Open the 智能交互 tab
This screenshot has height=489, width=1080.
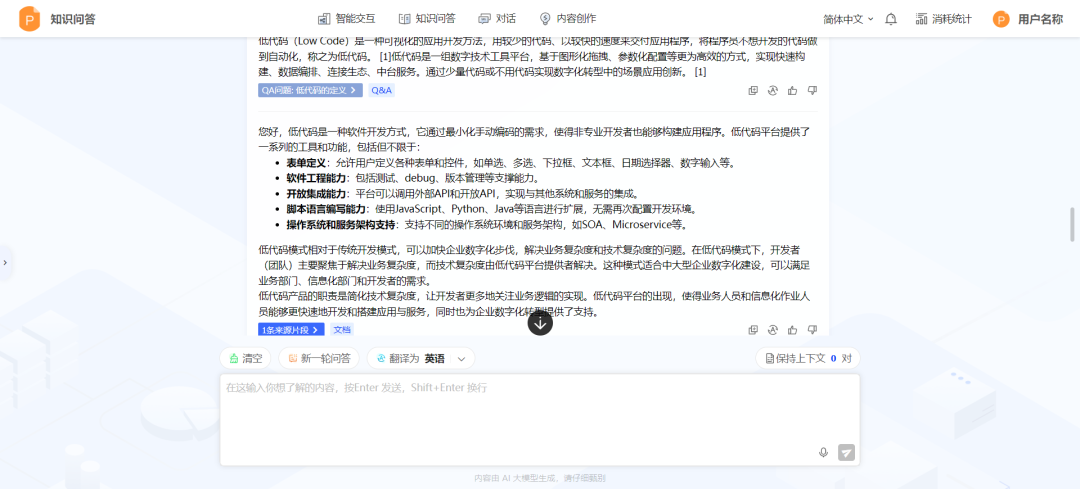point(345,19)
